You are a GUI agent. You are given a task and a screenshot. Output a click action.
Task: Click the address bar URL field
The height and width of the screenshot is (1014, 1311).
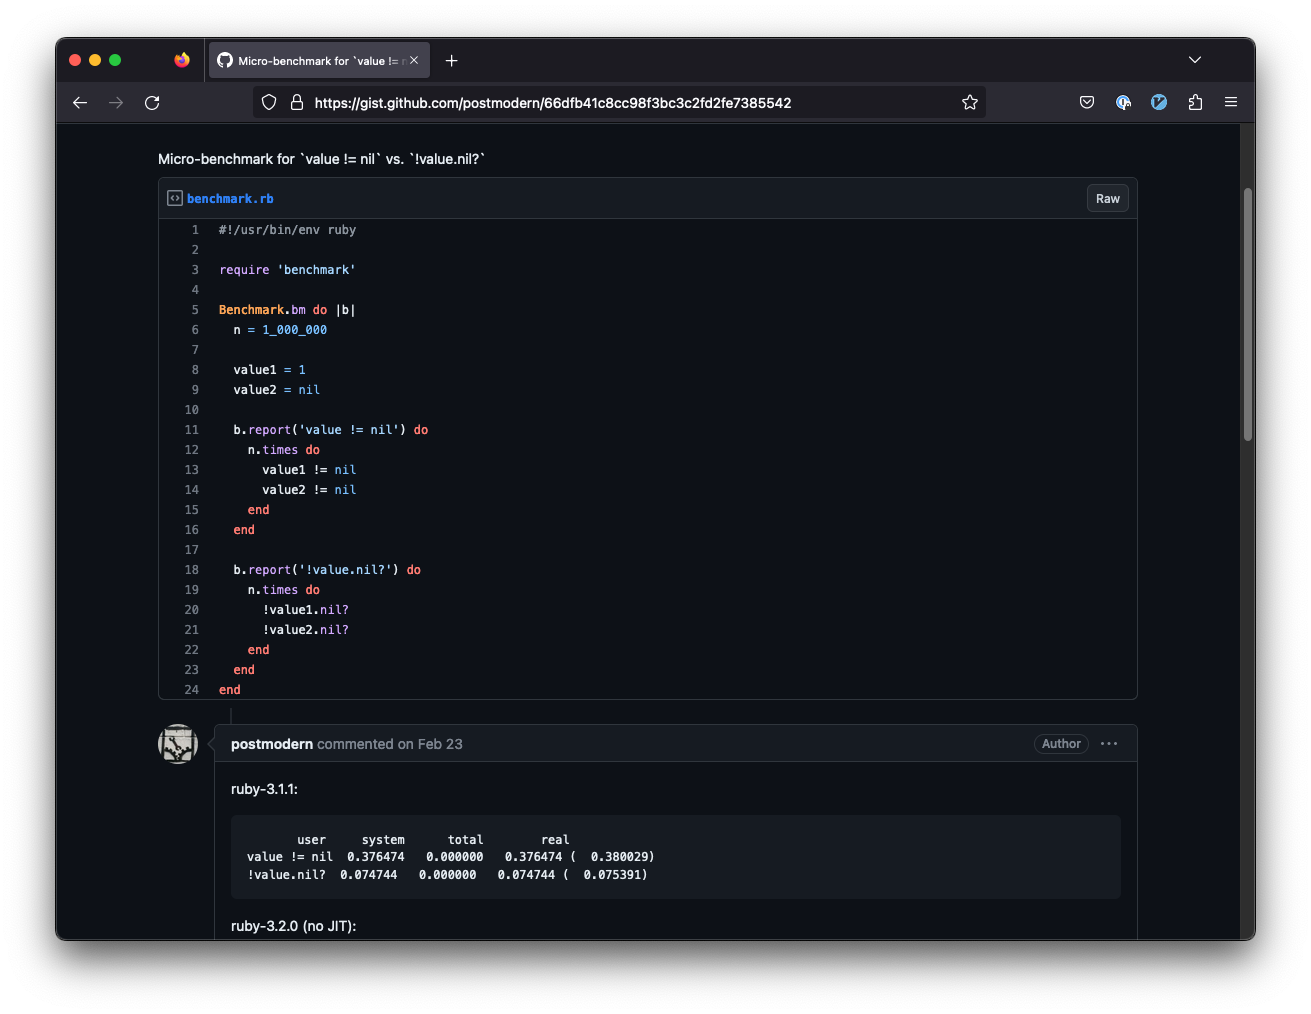620,102
